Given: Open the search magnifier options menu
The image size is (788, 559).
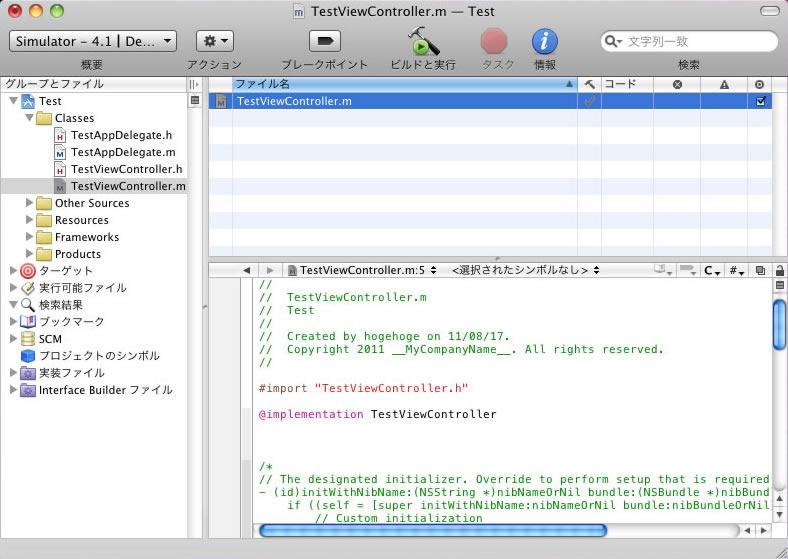Looking at the screenshot, I should click(x=613, y=41).
